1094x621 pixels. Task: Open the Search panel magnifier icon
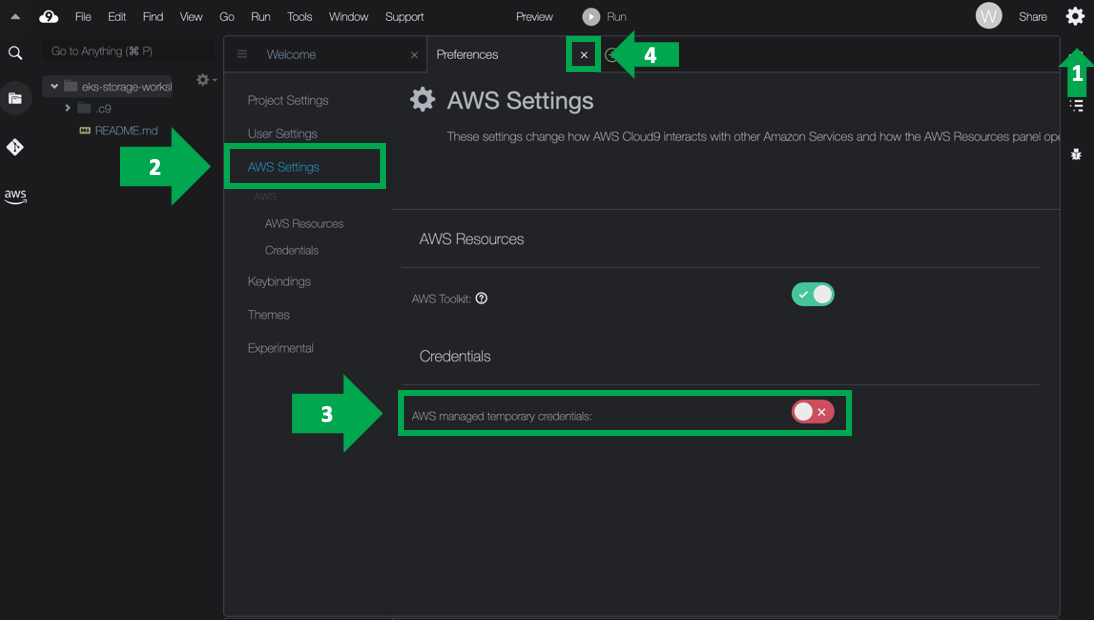[x=15, y=53]
